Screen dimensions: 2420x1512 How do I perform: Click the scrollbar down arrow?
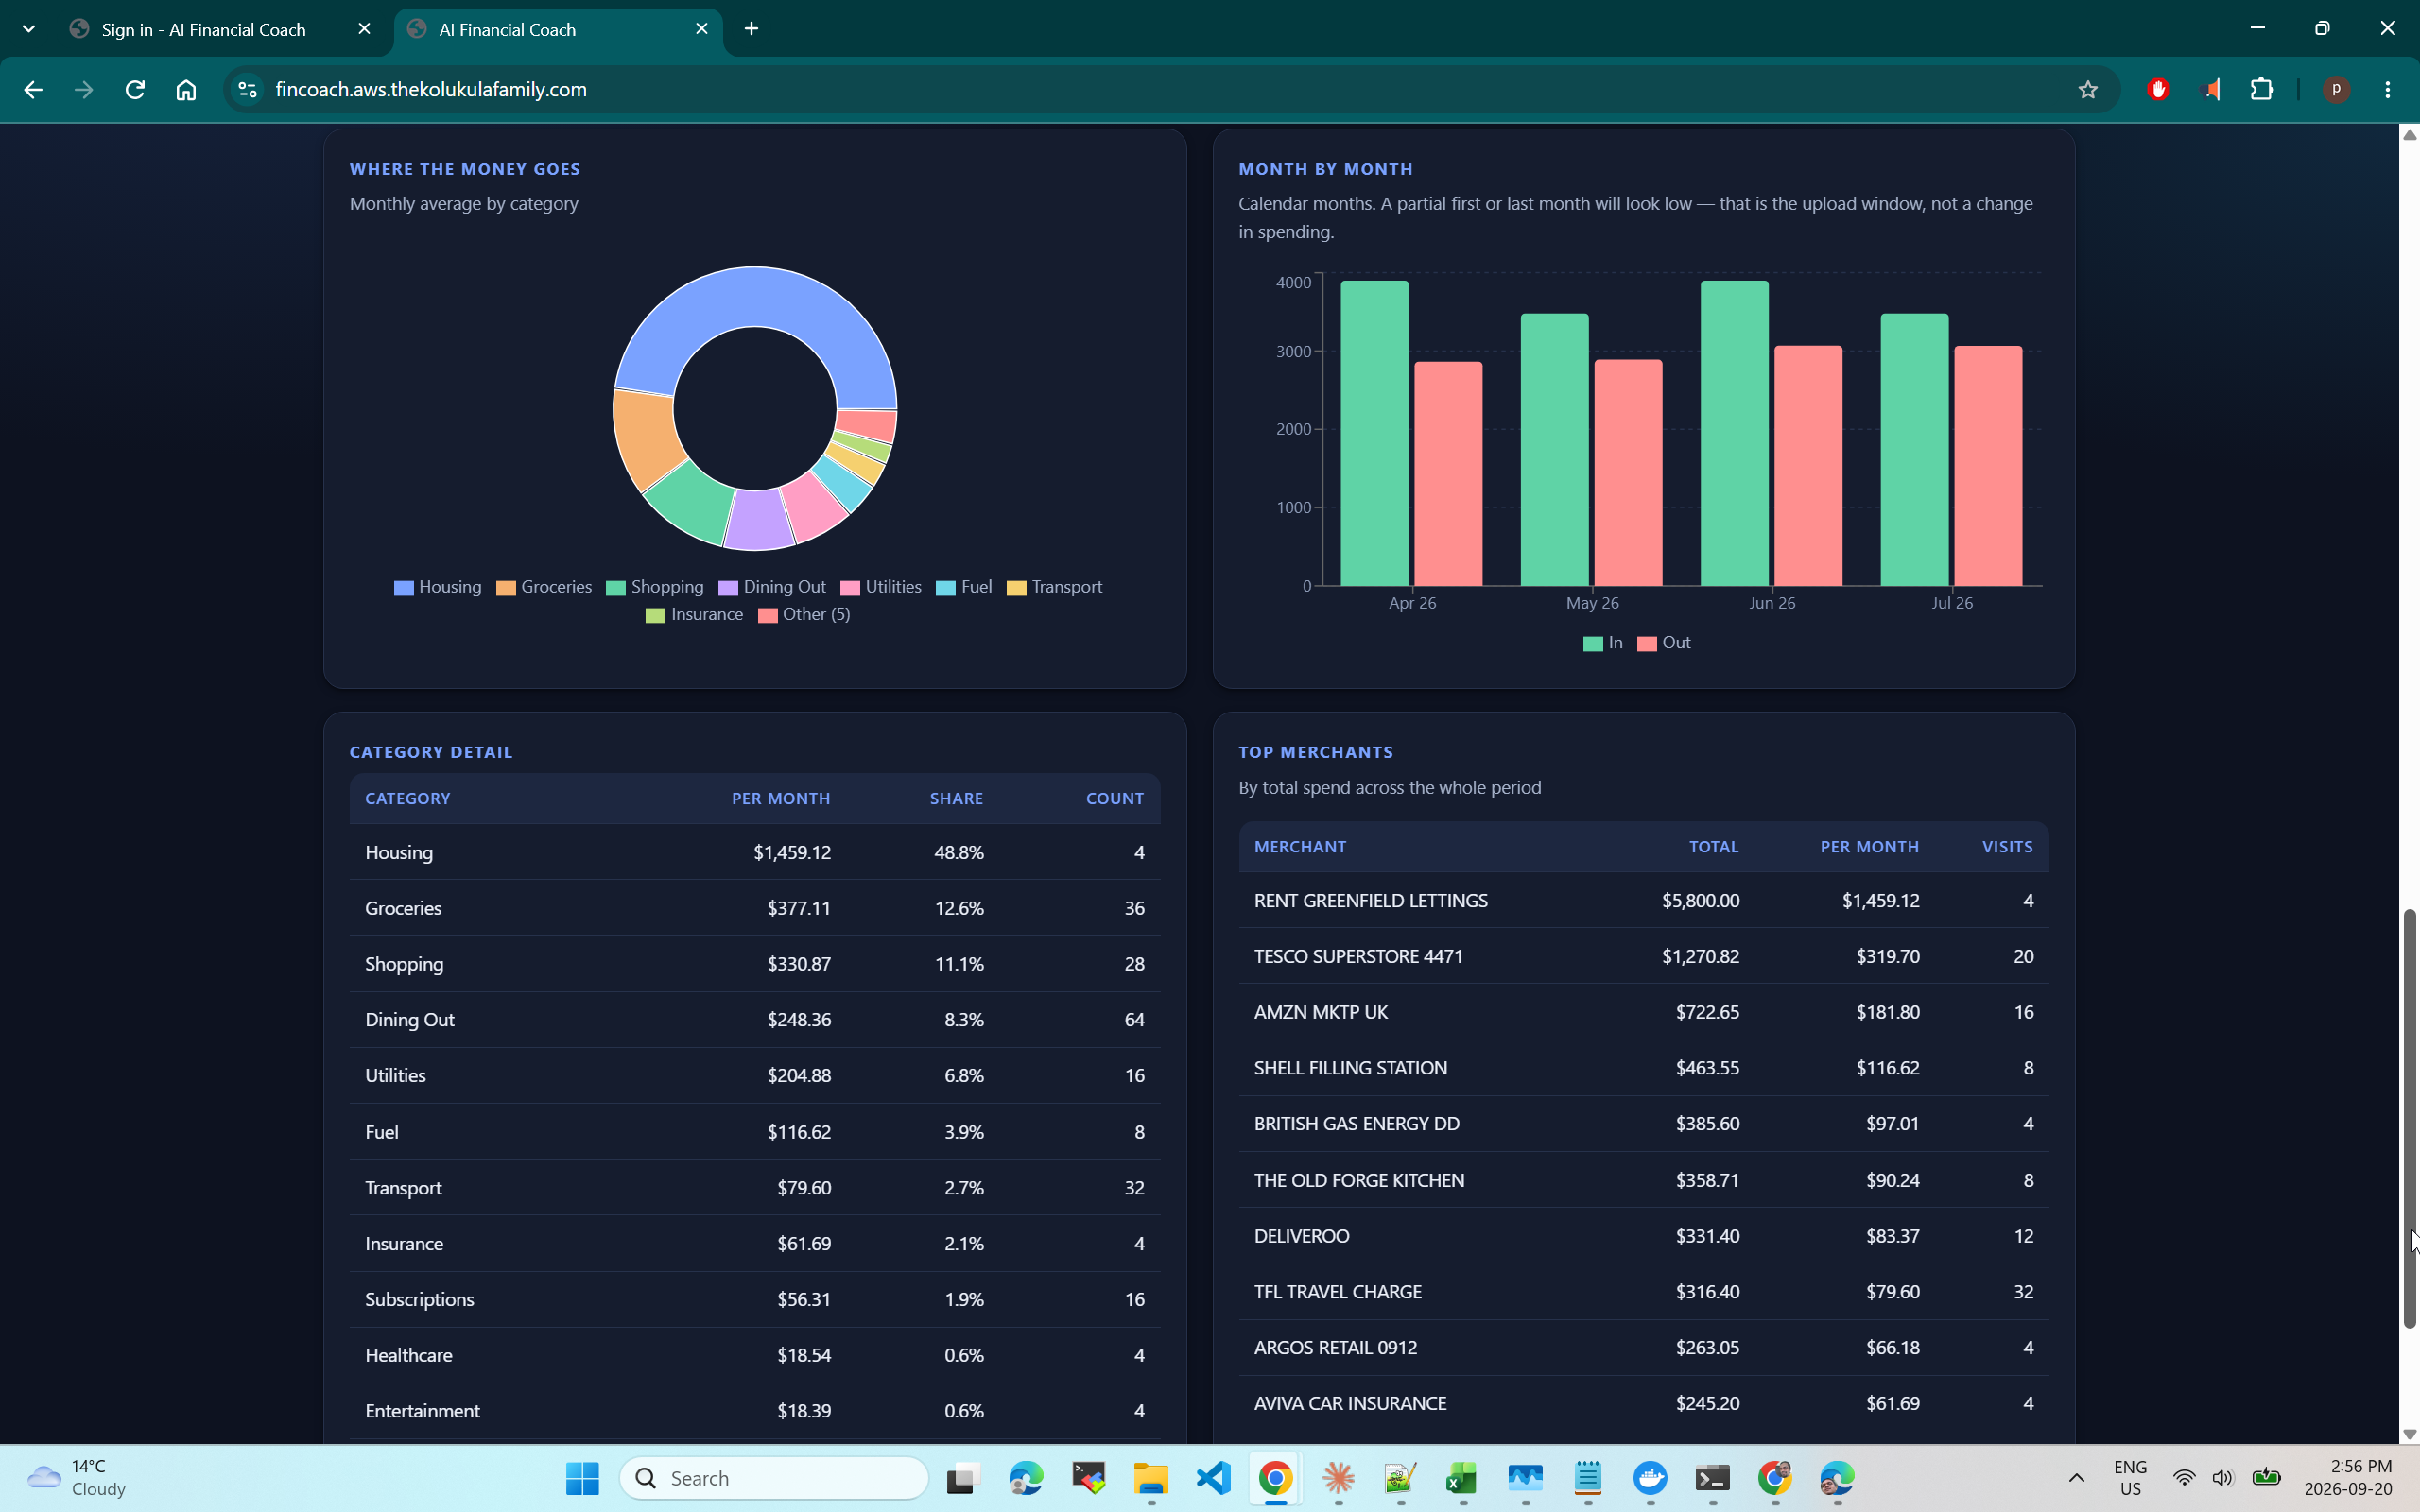coord(2409,1434)
